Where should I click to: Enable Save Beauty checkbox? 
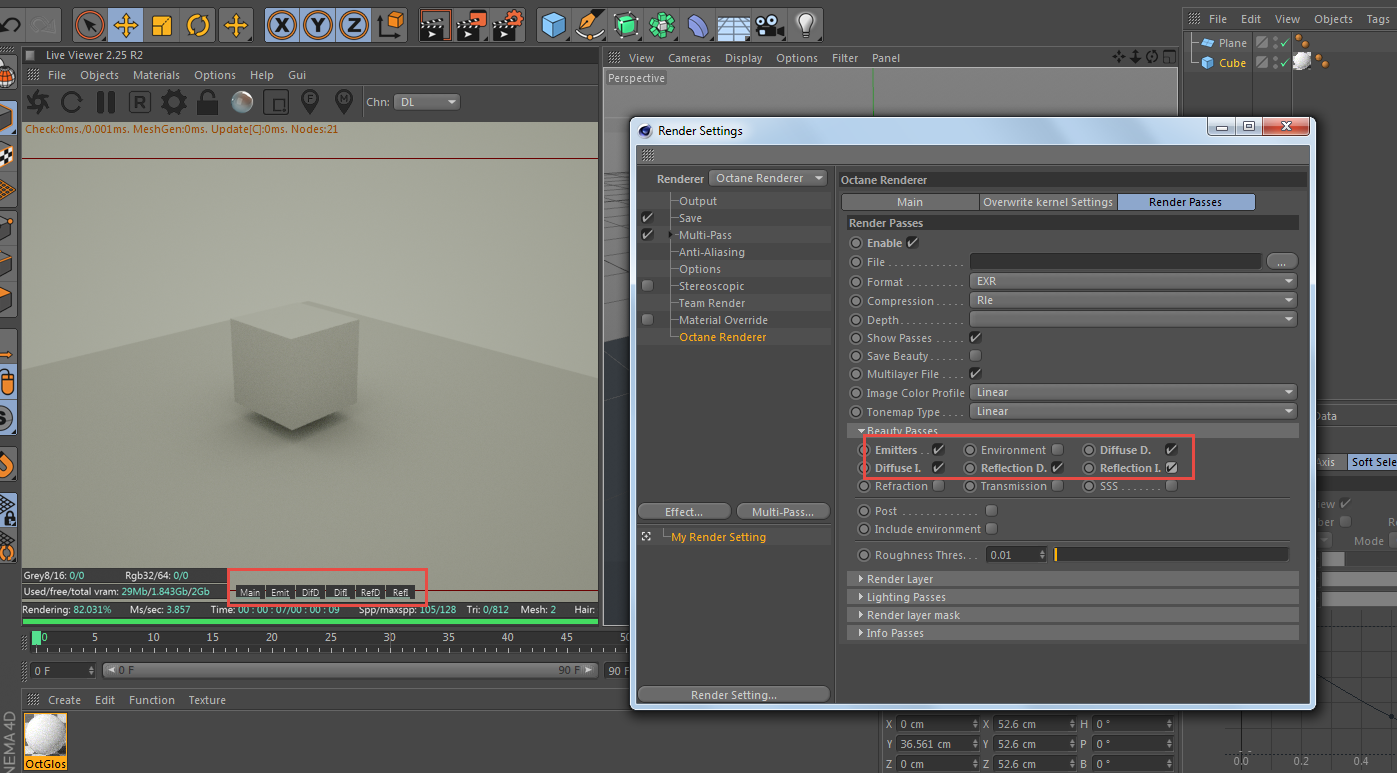coord(976,356)
